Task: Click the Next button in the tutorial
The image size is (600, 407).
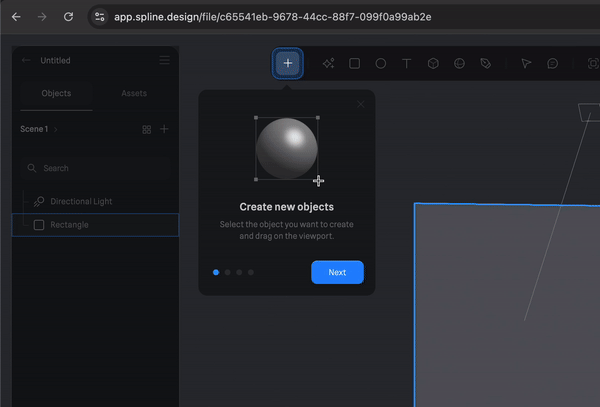Action: (x=337, y=272)
